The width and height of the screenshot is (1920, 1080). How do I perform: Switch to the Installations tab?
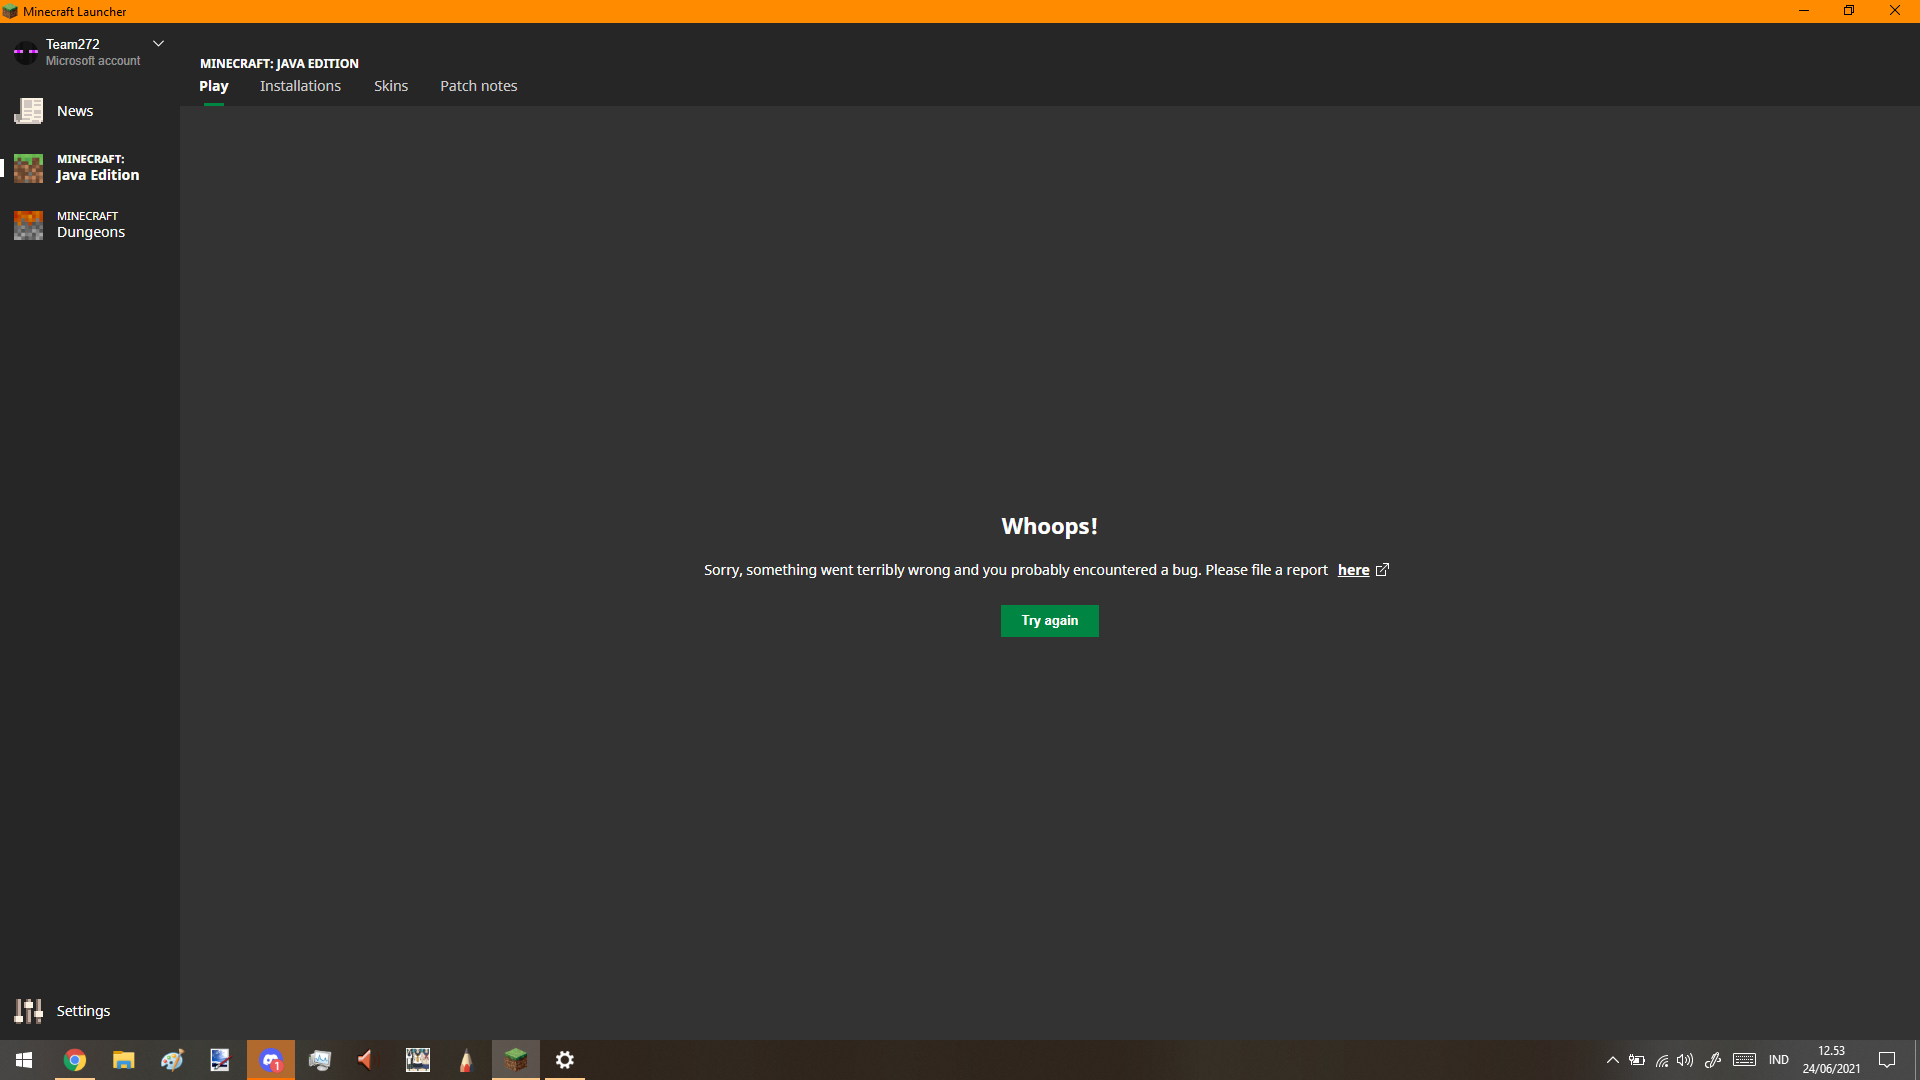pyautogui.click(x=300, y=86)
